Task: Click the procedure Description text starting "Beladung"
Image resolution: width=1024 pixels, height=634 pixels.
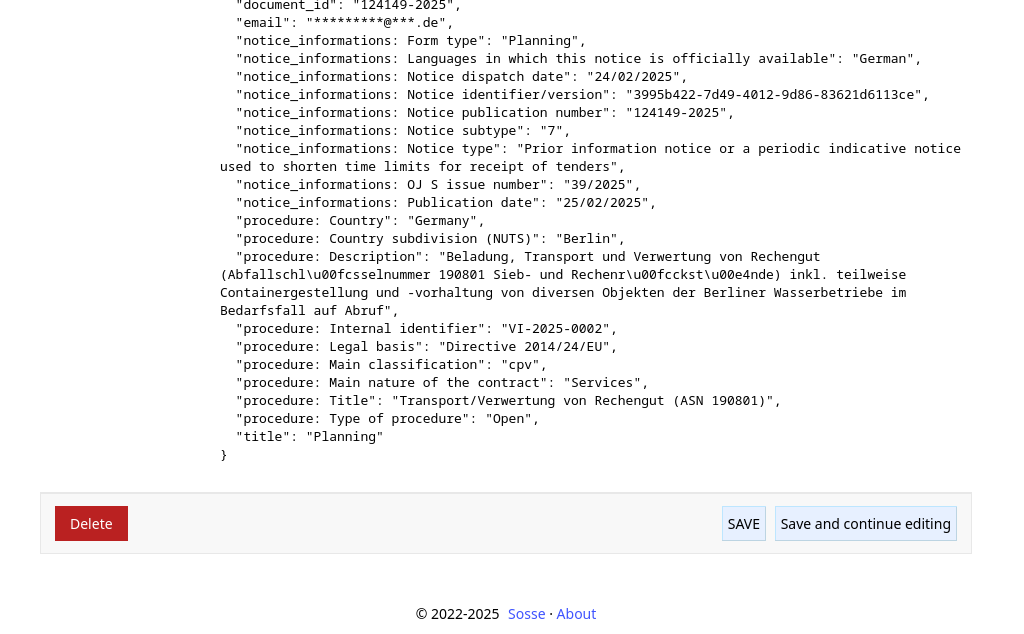Action: click(x=563, y=283)
